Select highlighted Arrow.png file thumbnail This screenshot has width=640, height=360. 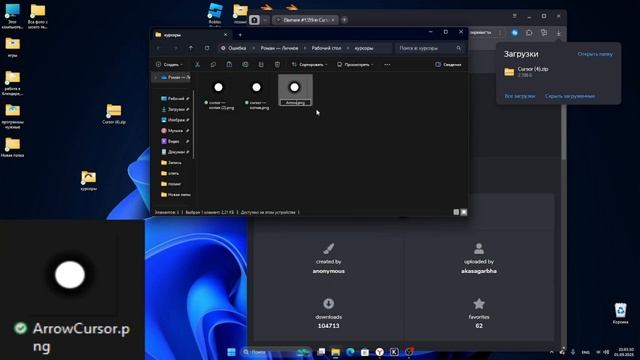295,90
